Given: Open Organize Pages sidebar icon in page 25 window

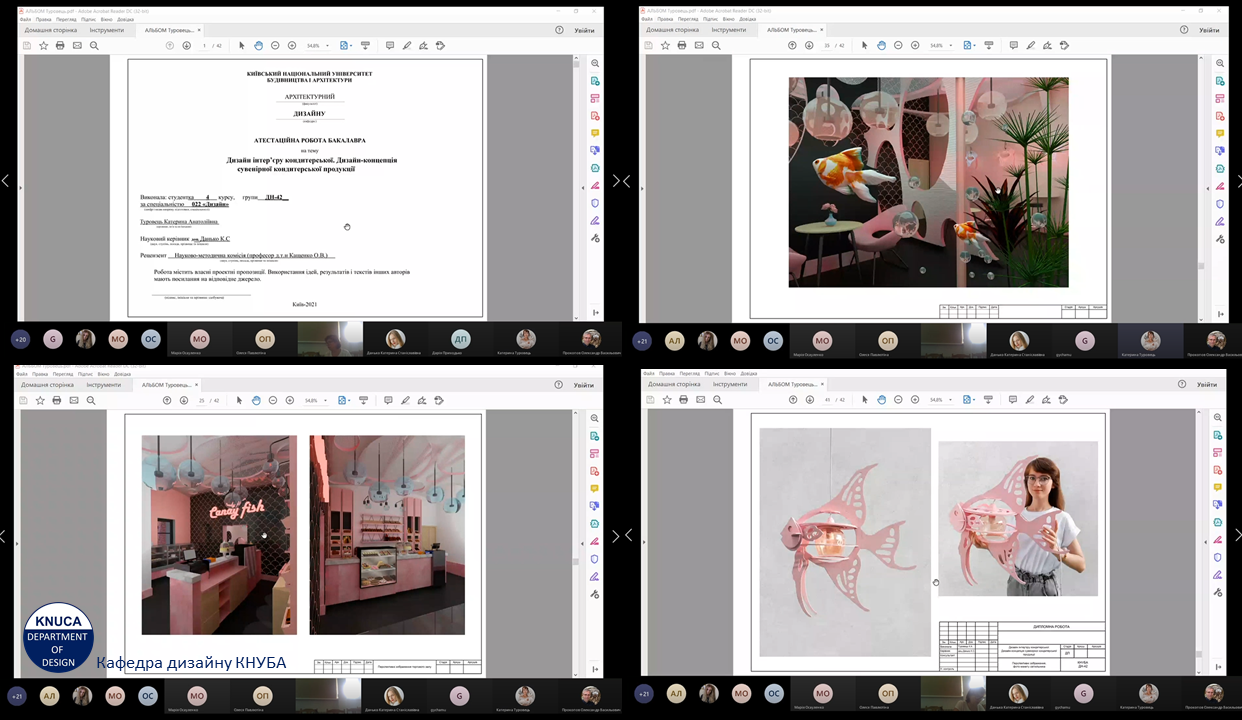Looking at the screenshot, I should 594,453.
